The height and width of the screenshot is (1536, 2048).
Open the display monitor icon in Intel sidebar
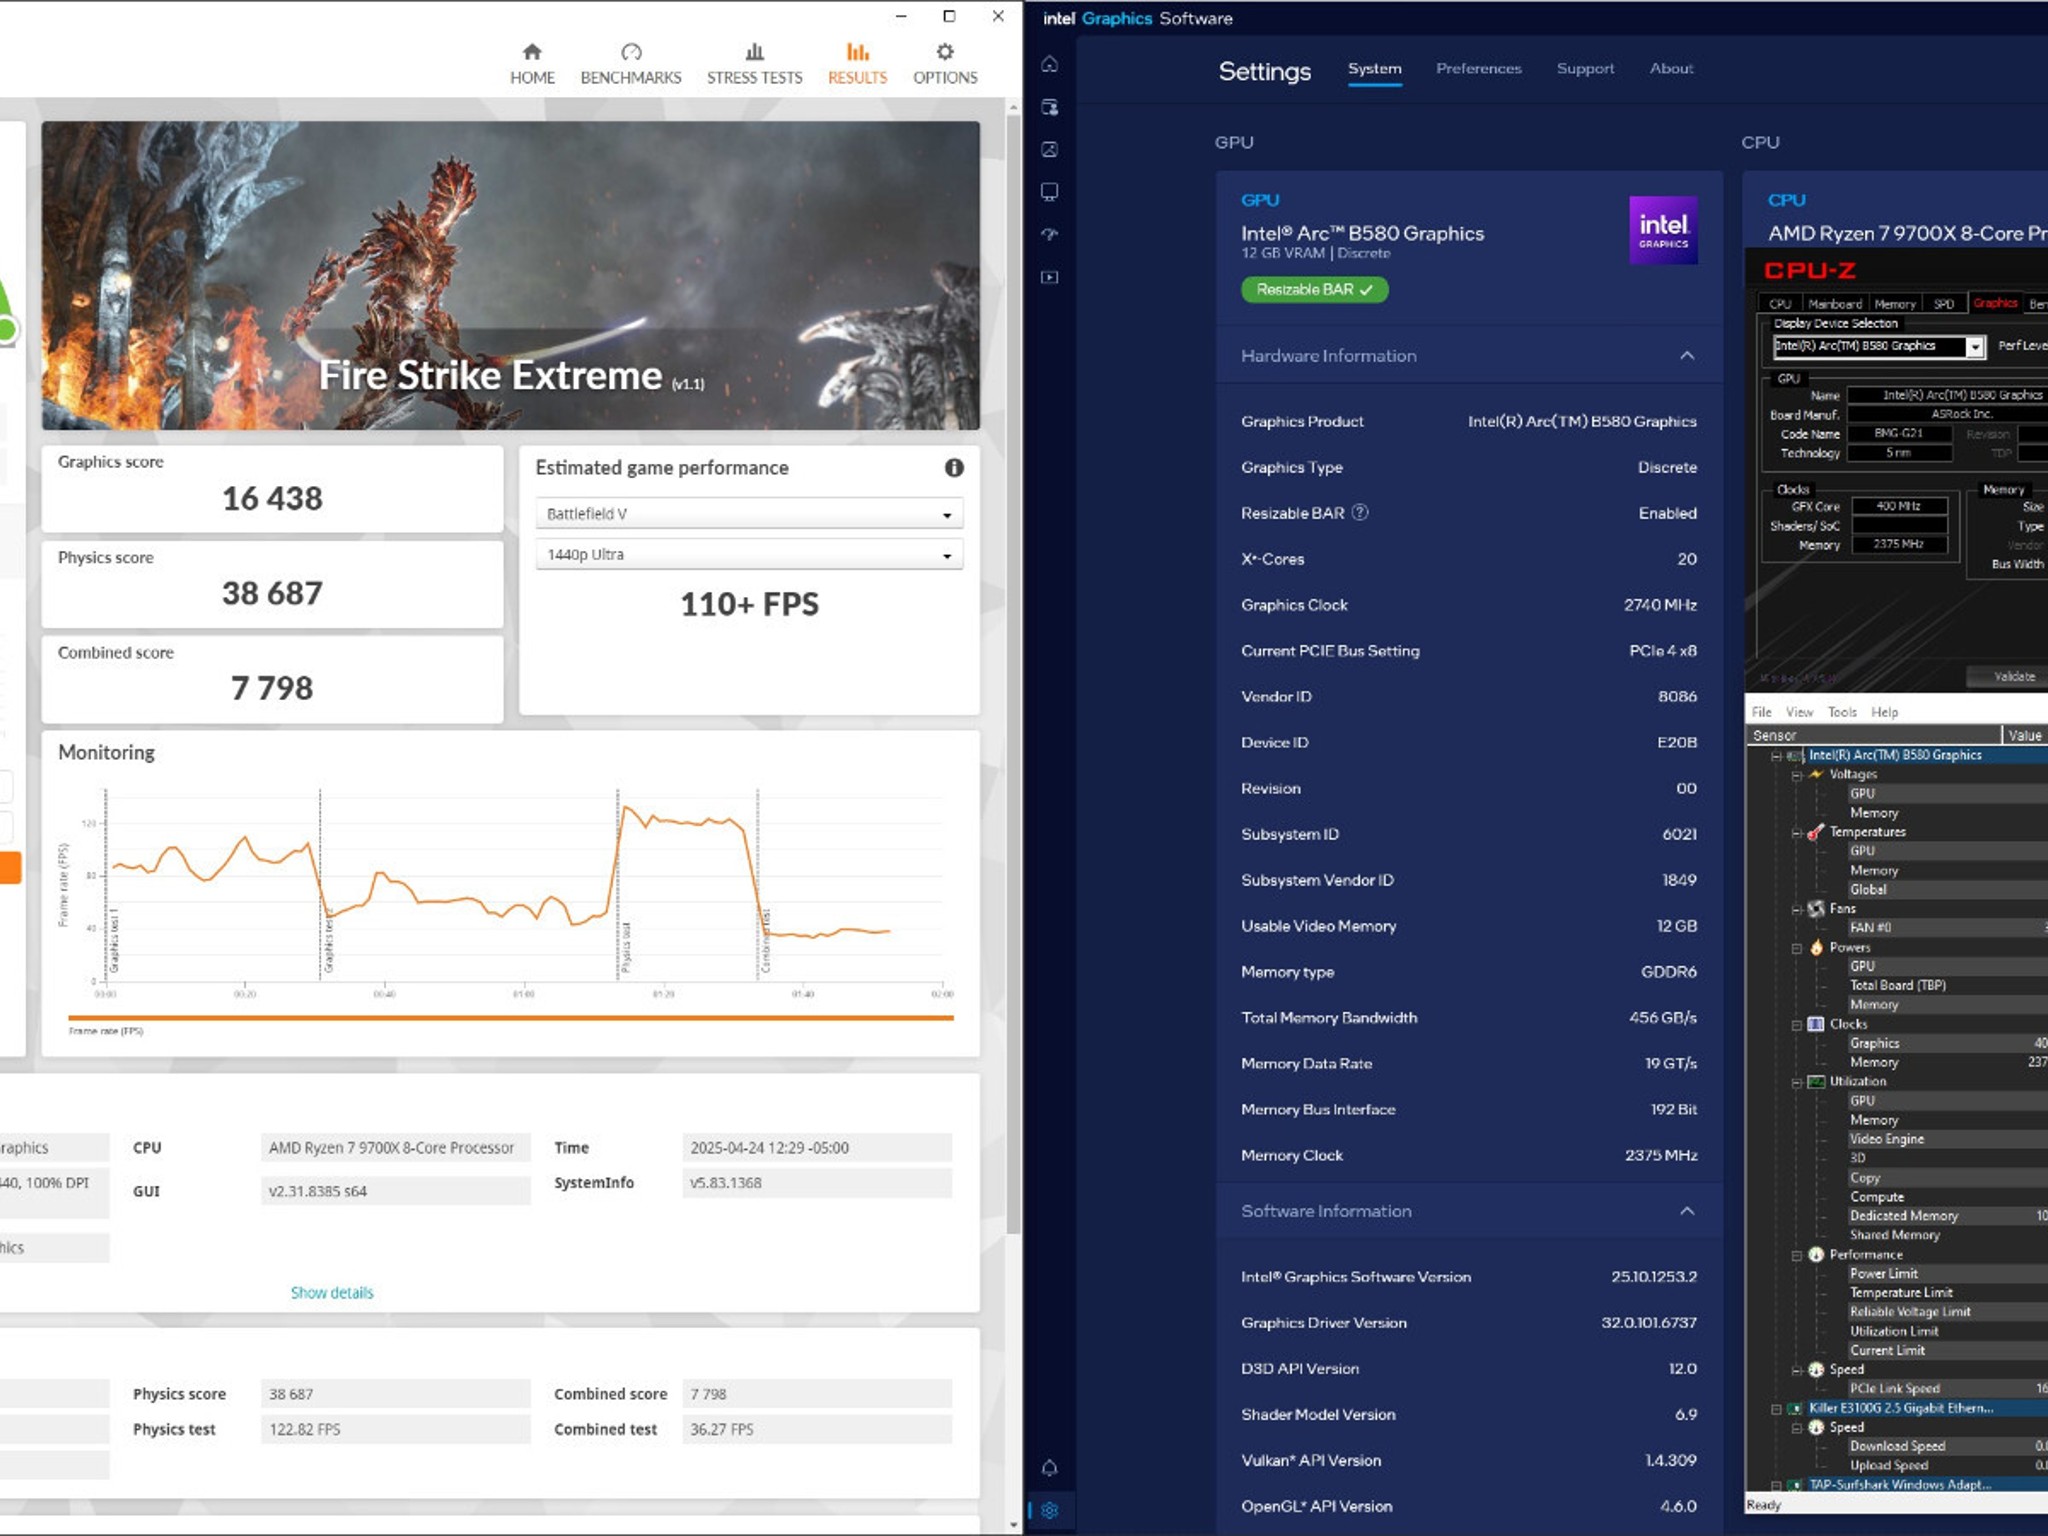point(1050,192)
